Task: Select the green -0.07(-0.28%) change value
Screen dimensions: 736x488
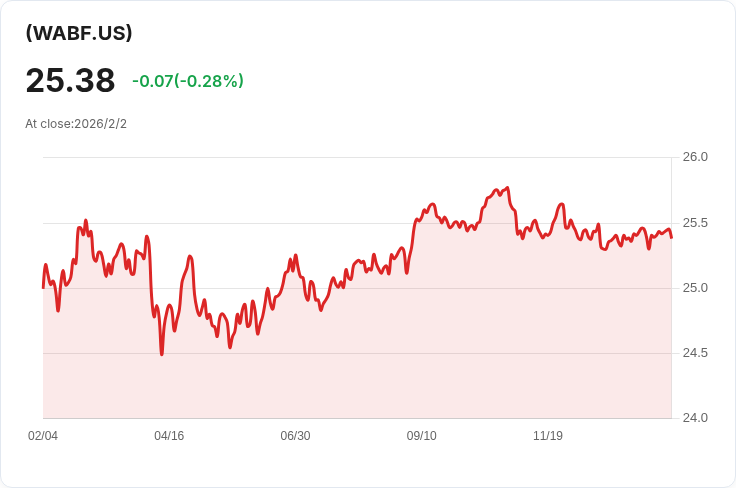Action: pyautogui.click(x=188, y=81)
